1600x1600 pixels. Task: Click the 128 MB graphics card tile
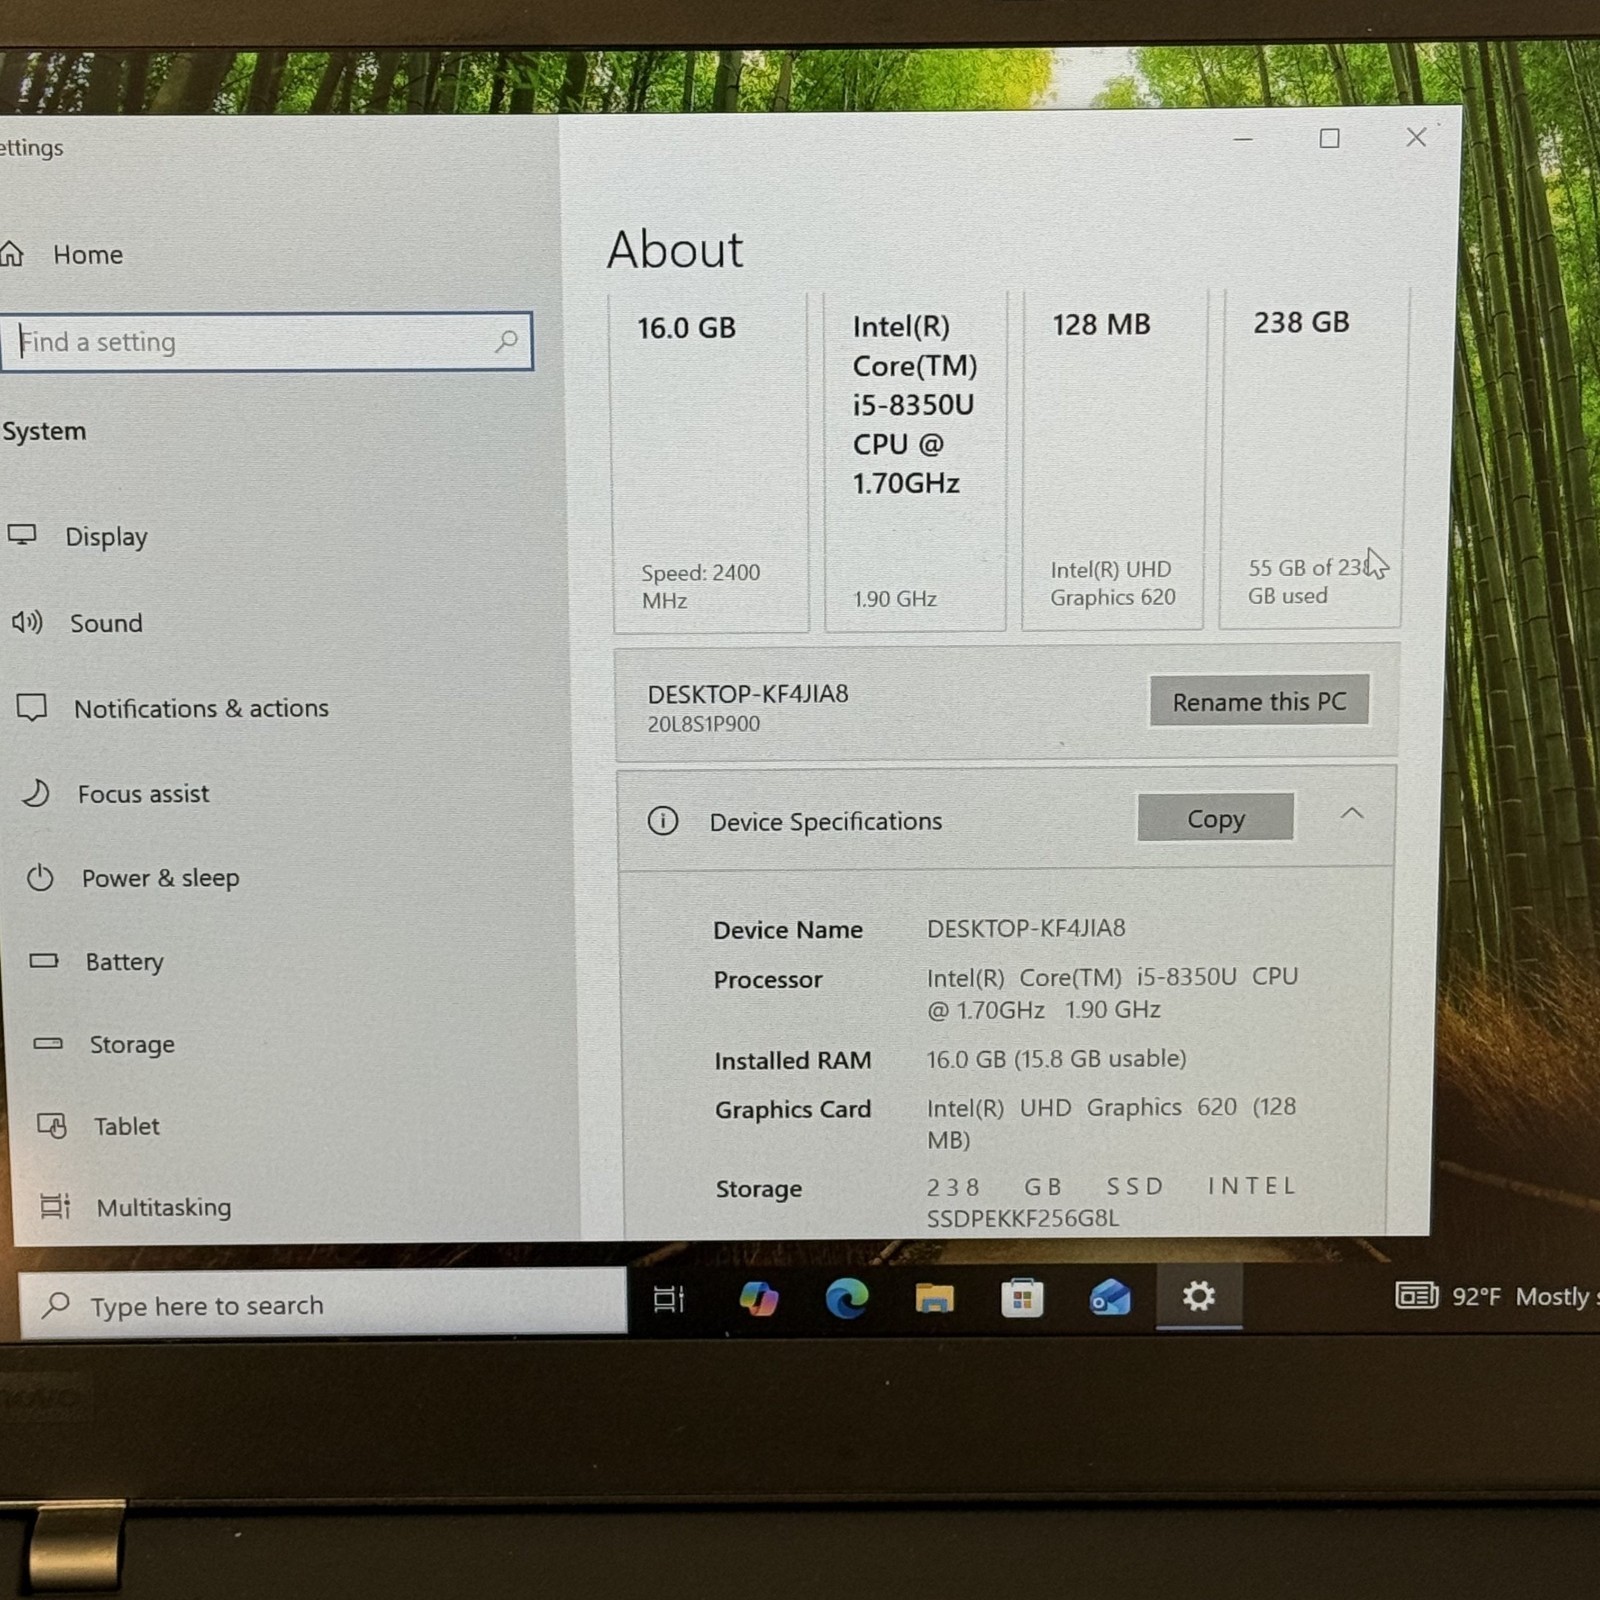(1113, 460)
